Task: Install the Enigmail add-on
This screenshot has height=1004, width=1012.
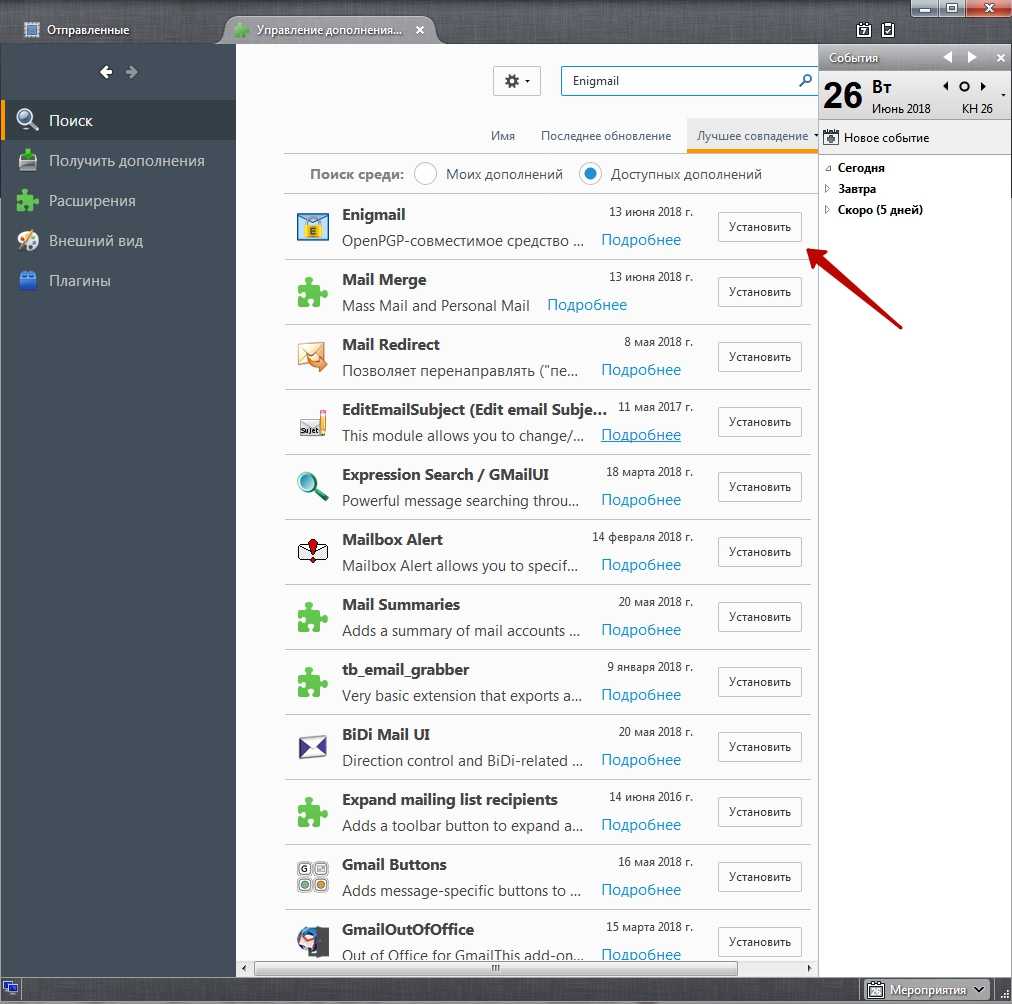Action: click(759, 227)
